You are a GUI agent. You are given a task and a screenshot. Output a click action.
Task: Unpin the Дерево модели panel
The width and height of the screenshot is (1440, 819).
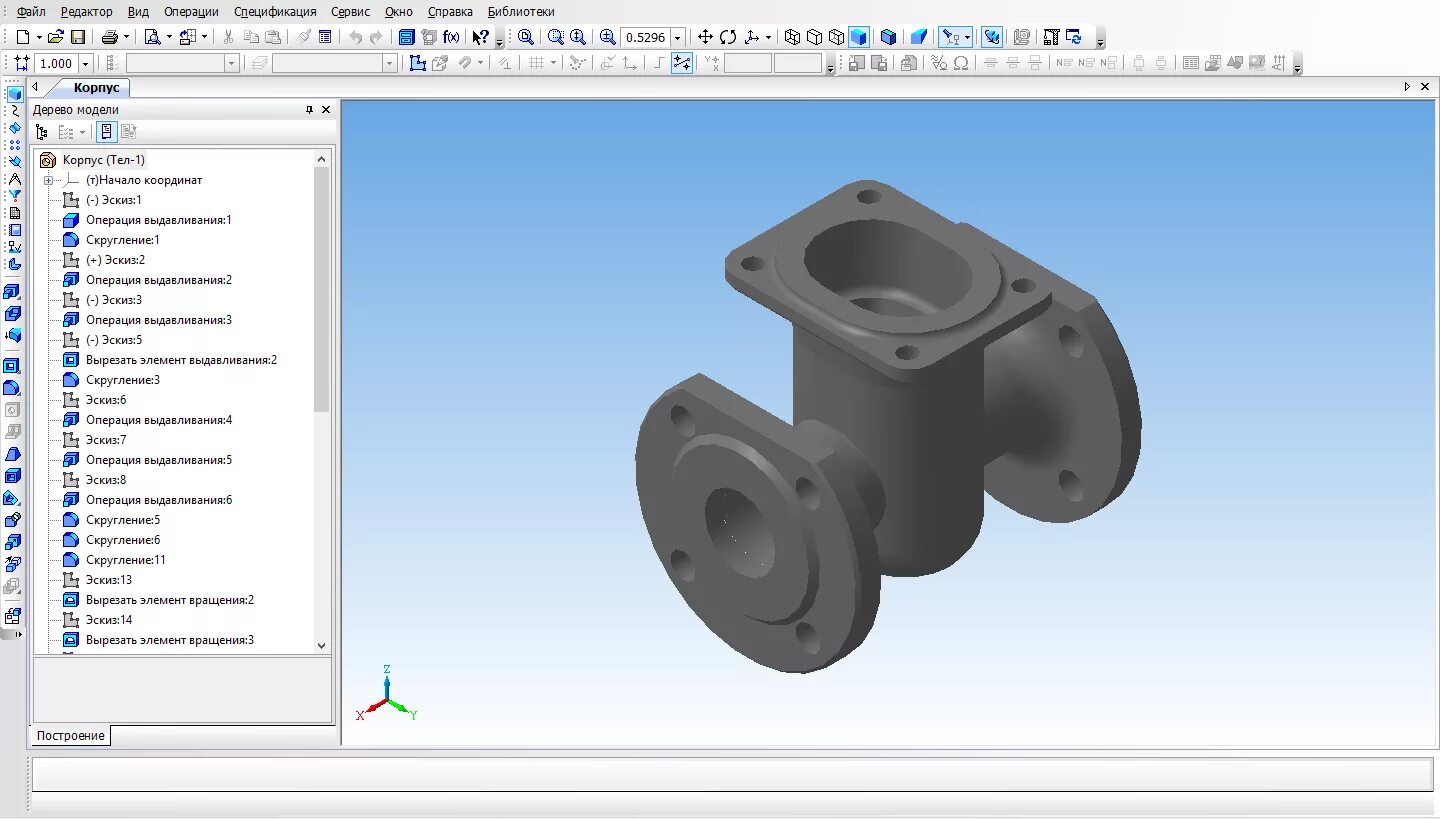pyautogui.click(x=310, y=110)
